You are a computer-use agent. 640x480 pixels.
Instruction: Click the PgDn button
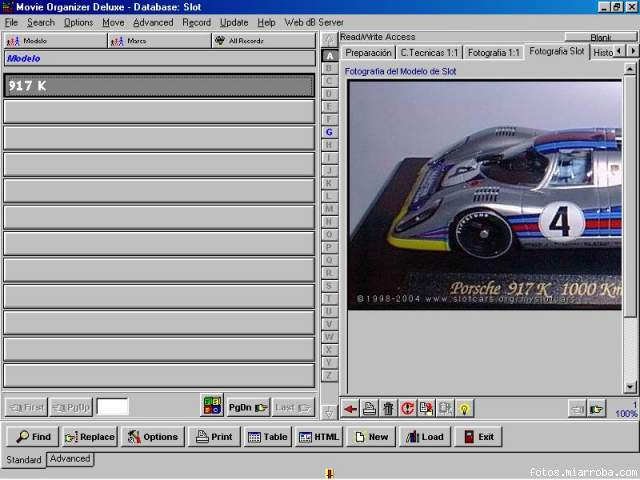pos(248,407)
